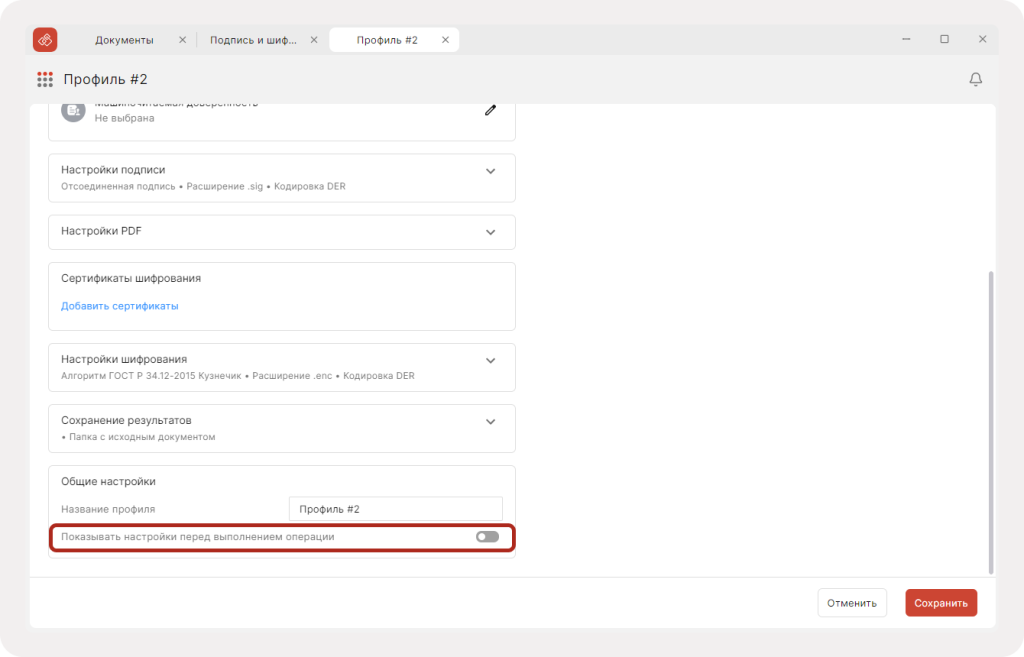Click the Не выбрана status text
This screenshot has height=657, width=1024.
click(125, 118)
